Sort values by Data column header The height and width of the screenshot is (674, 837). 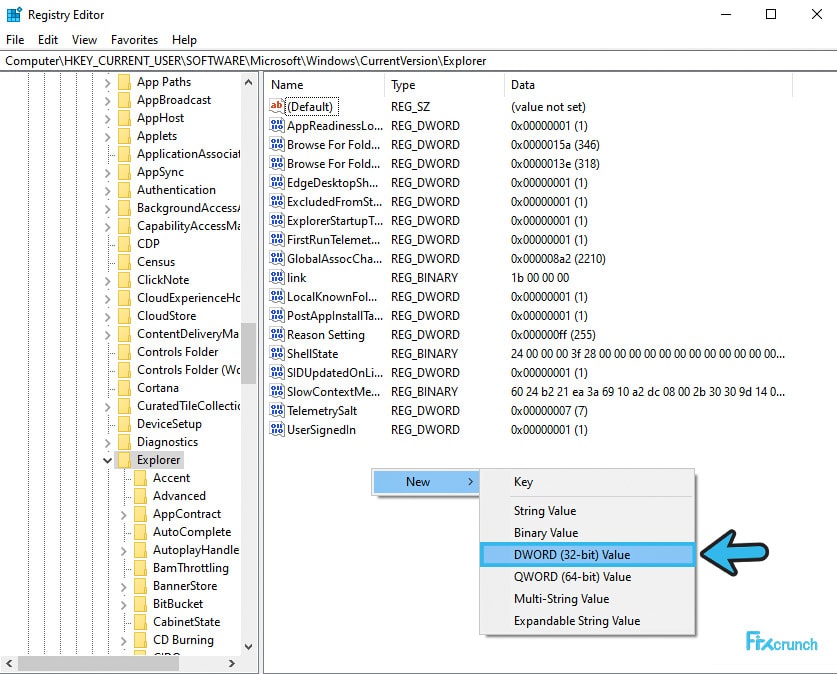click(648, 85)
